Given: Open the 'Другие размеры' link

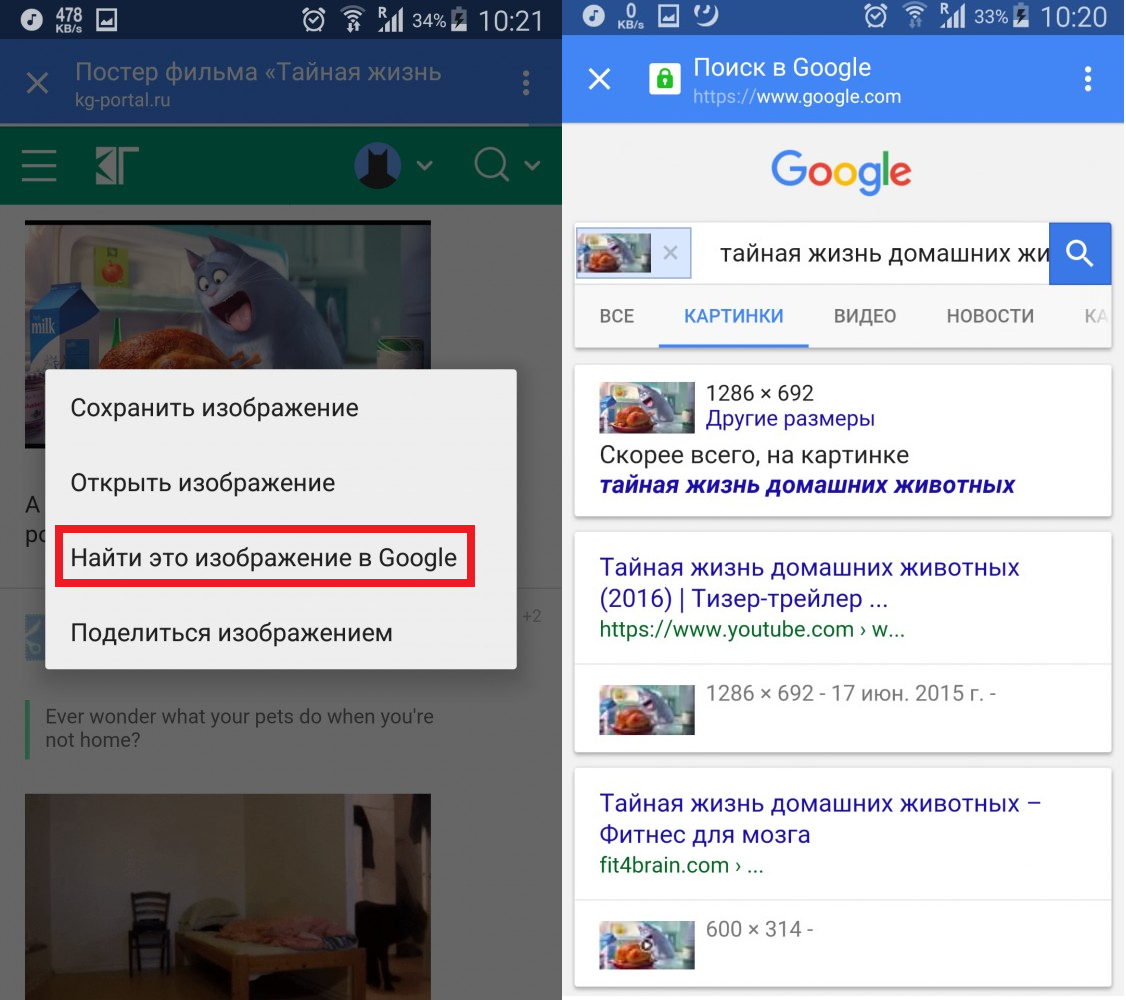Looking at the screenshot, I should (790, 419).
